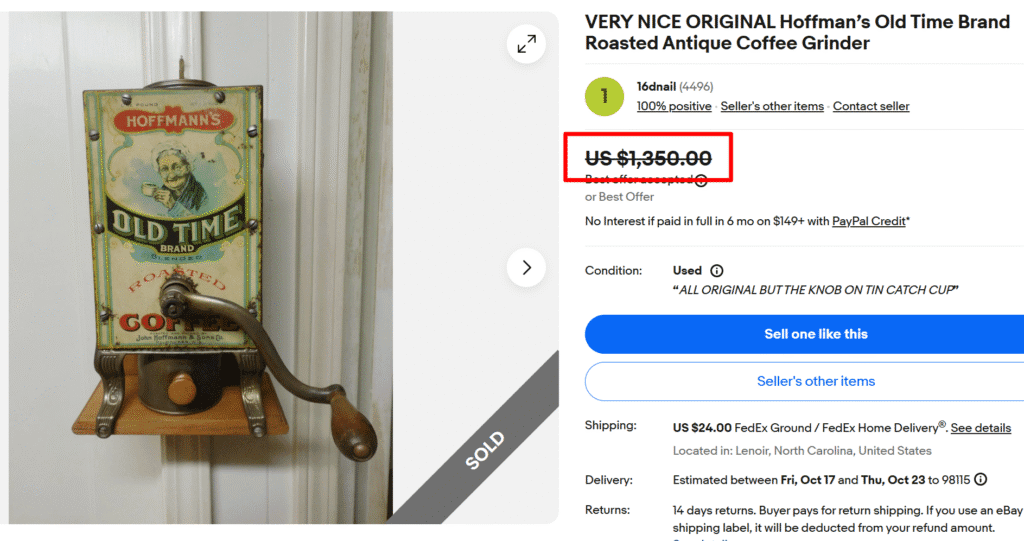This screenshot has height=541, width=1024.
Task: Click the seller's feedback count (4496)
Action: click(x=696, y=87)
